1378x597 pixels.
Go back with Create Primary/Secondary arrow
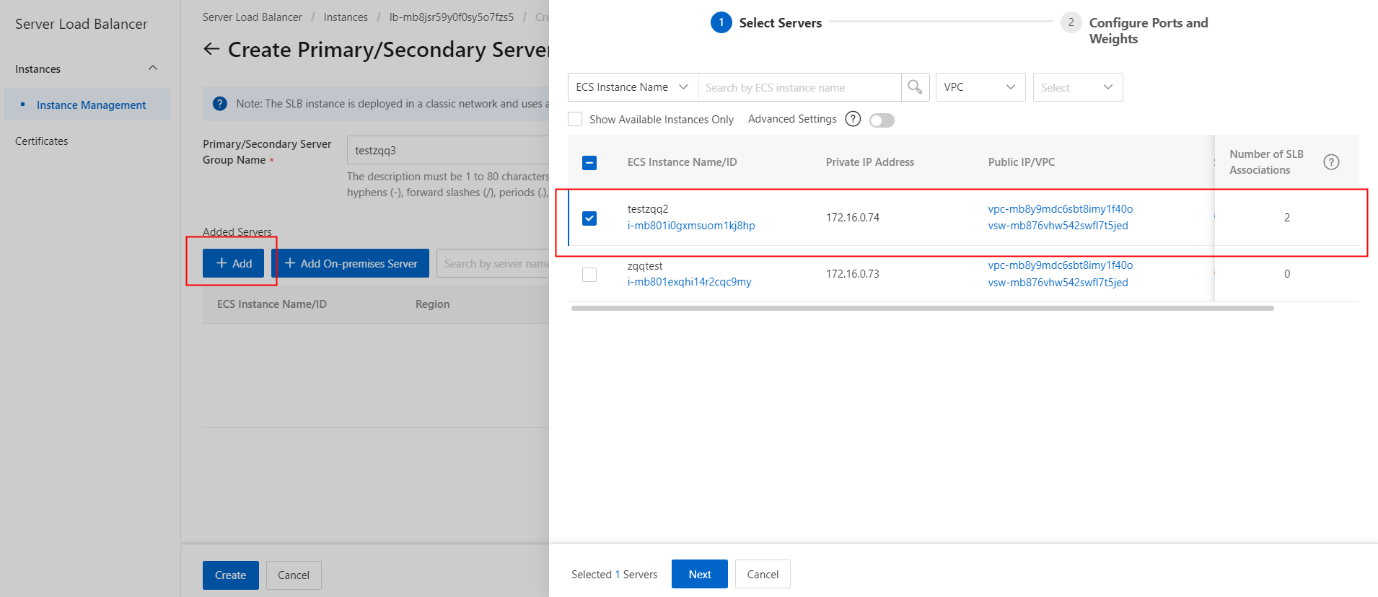tap(211, 50)
